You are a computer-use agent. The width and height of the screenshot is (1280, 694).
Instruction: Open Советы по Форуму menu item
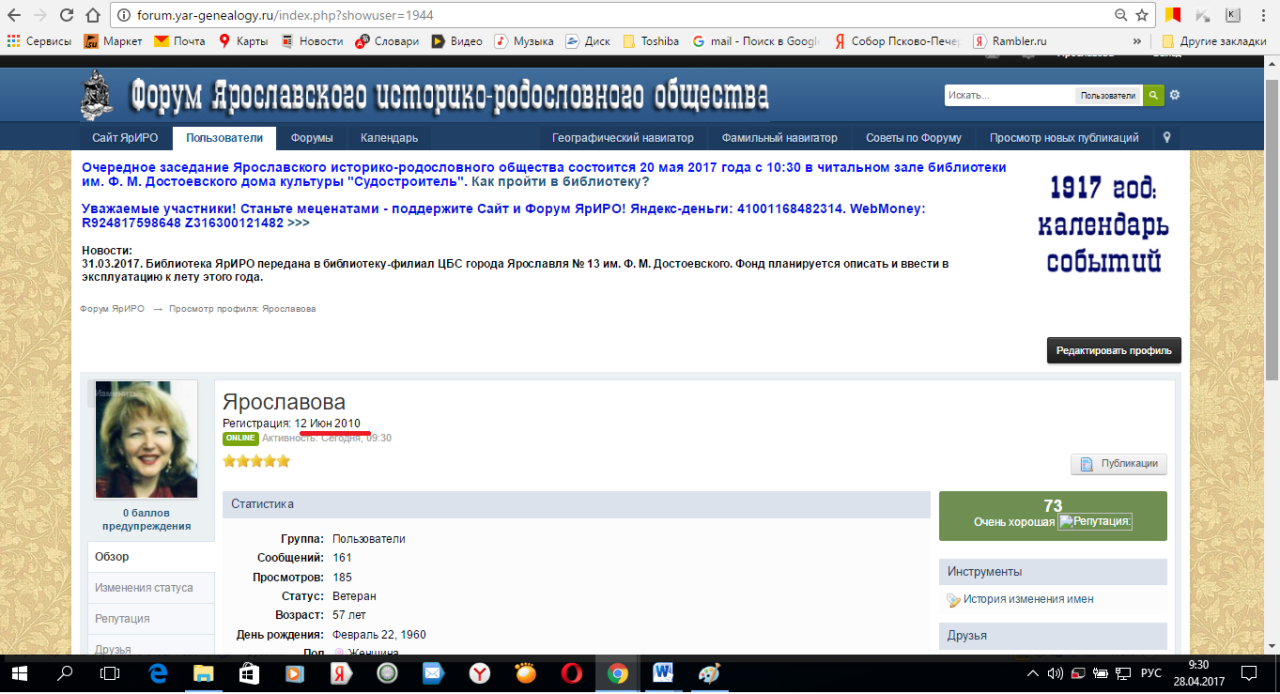pyautogui.click(x=913, y=138)
